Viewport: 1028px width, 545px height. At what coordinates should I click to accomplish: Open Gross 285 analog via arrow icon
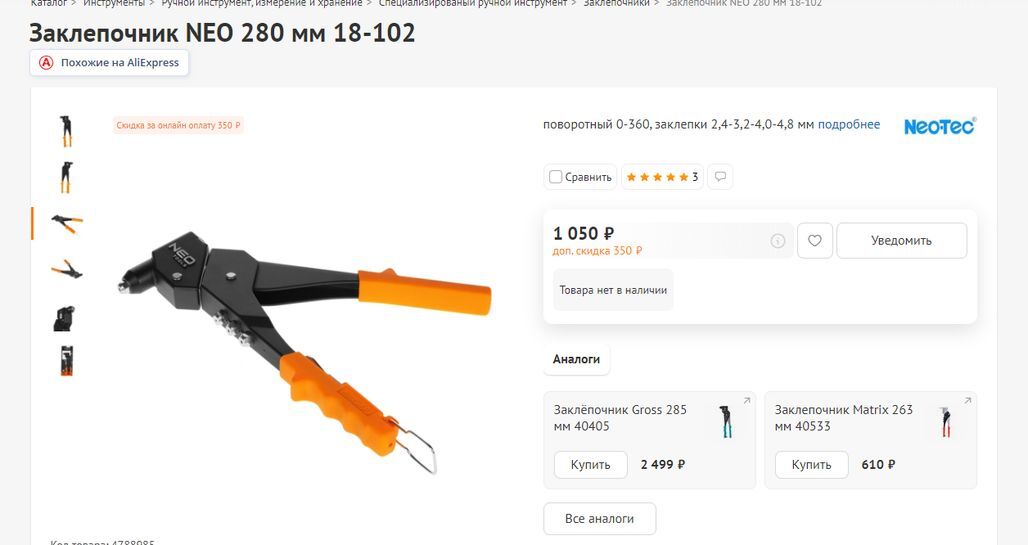[x=747, y=400]
